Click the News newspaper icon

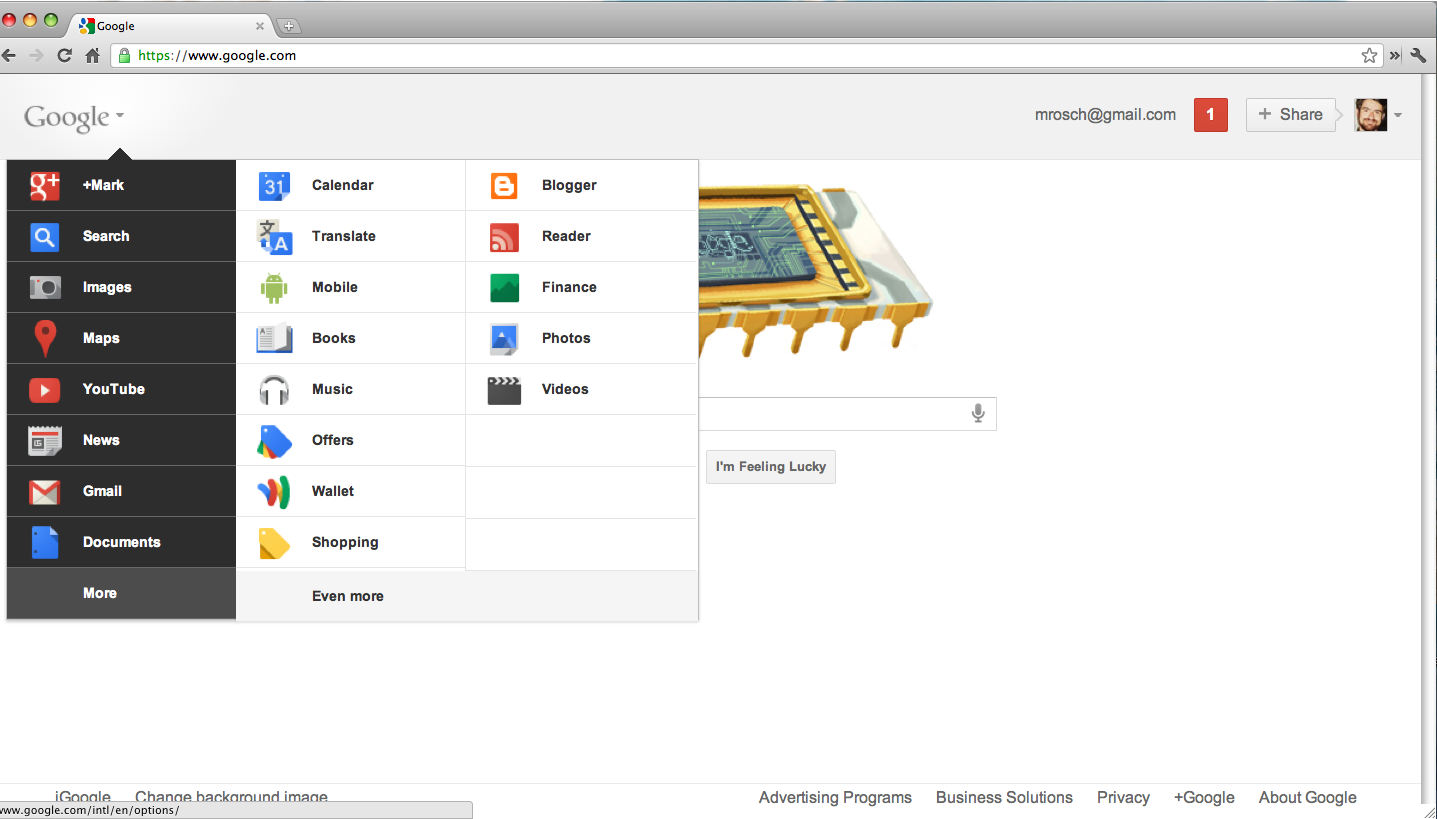[45, 440]
